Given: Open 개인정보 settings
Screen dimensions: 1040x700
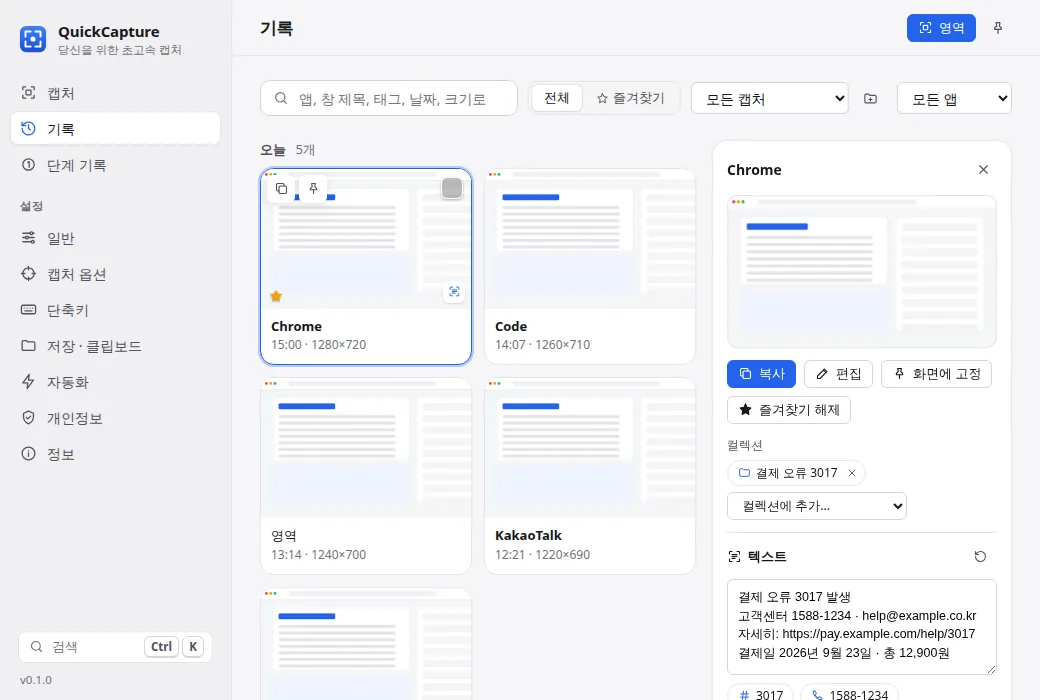Looking at the screenshot, I should [x=115, y=417].
